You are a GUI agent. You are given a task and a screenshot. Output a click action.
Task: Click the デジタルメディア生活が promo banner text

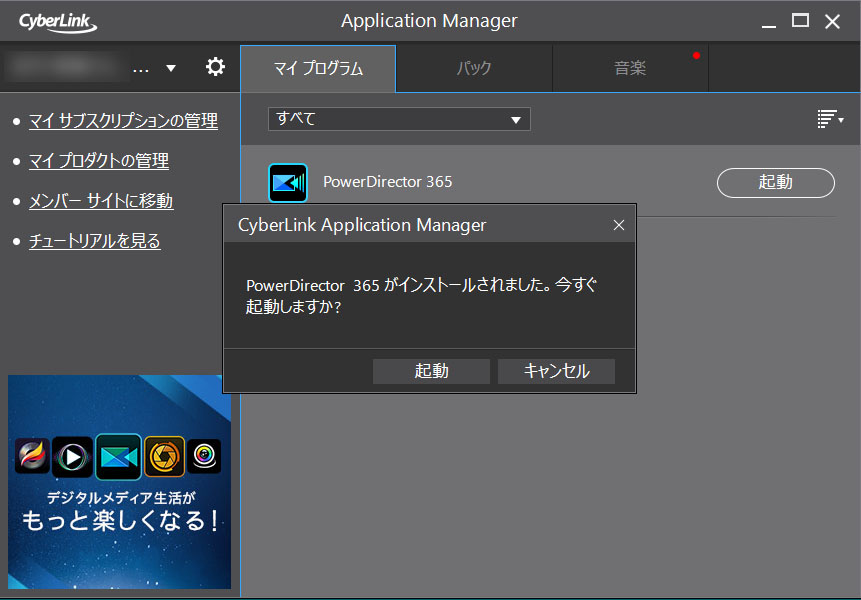click(121, 497)
